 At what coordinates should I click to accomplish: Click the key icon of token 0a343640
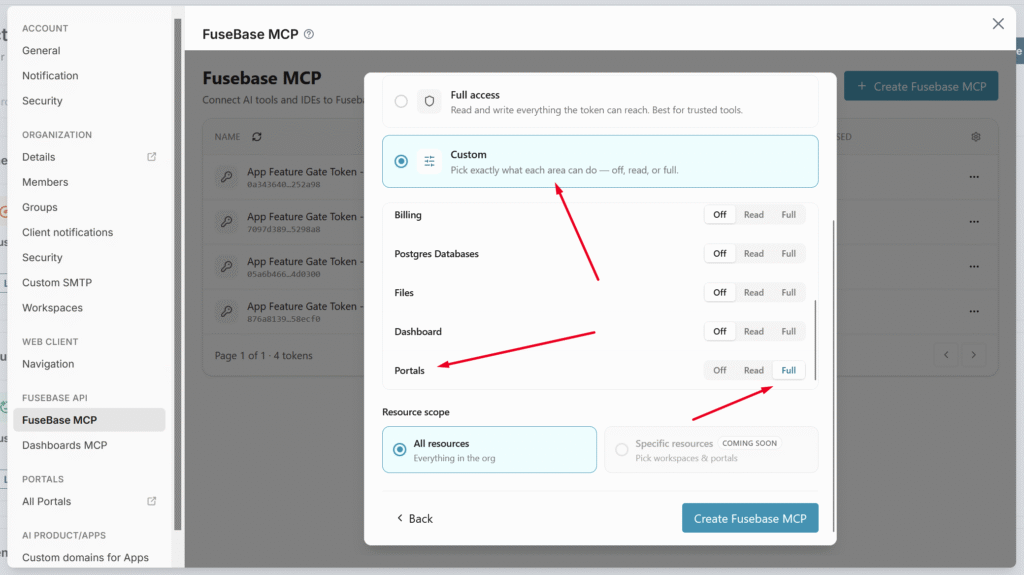coord(227,177)
